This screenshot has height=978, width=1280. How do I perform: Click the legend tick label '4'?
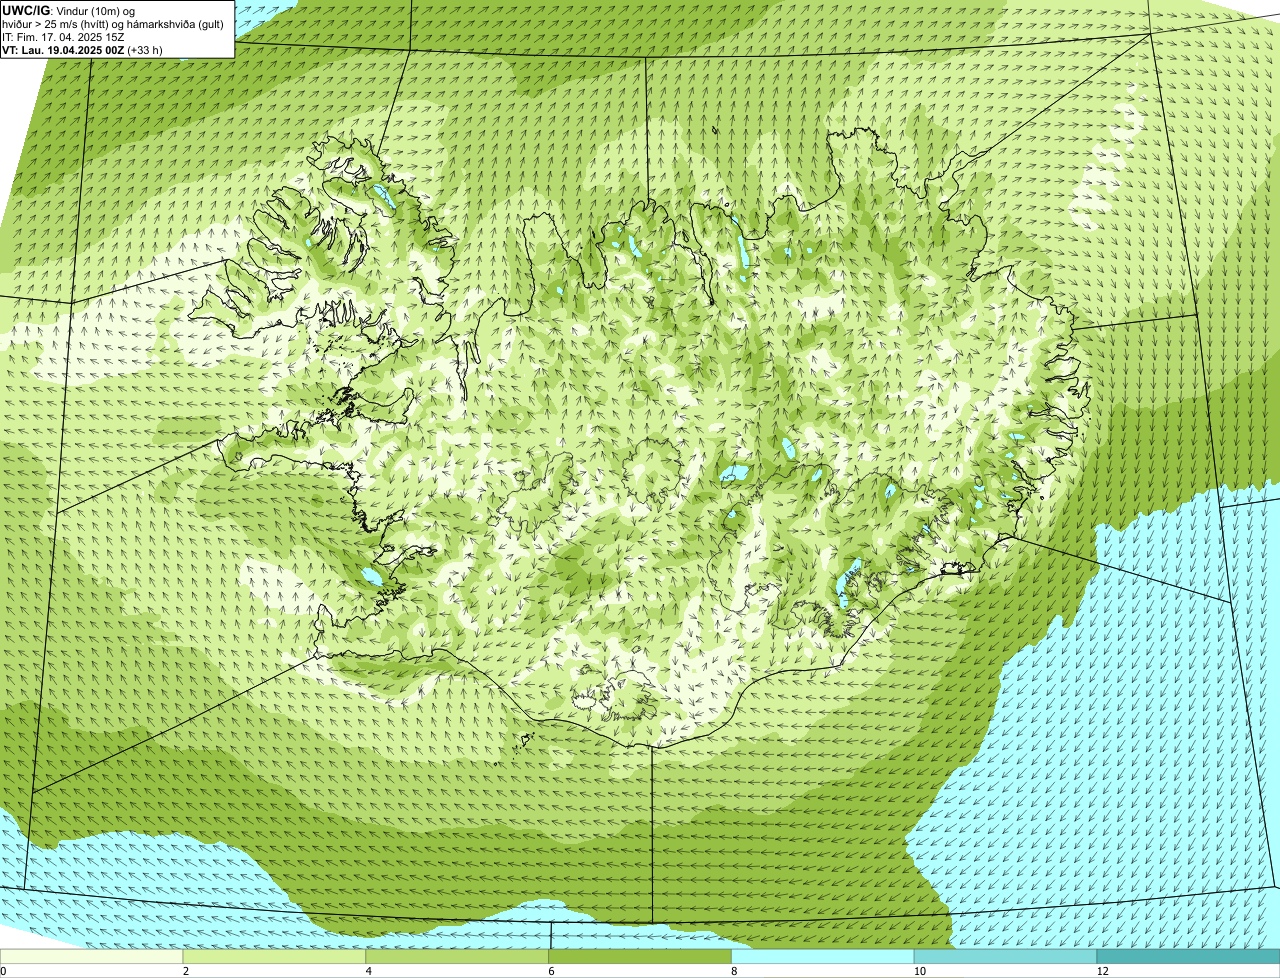pos(369,971)
